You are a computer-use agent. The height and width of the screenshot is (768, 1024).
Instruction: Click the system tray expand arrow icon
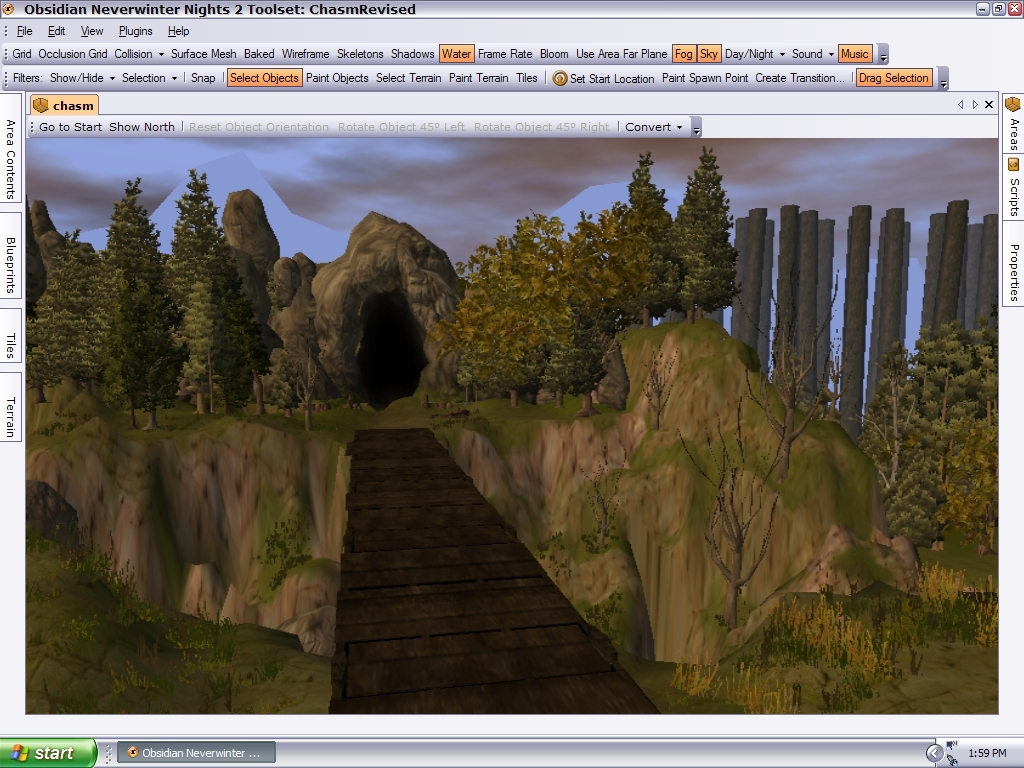pos(934,753)
